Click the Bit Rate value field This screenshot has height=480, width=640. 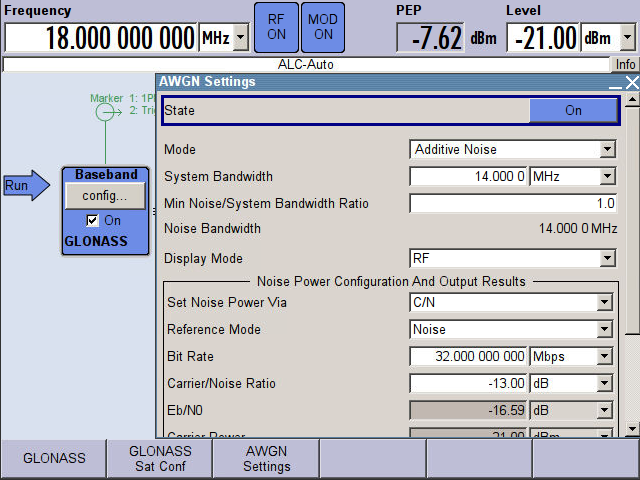[468, 356]
